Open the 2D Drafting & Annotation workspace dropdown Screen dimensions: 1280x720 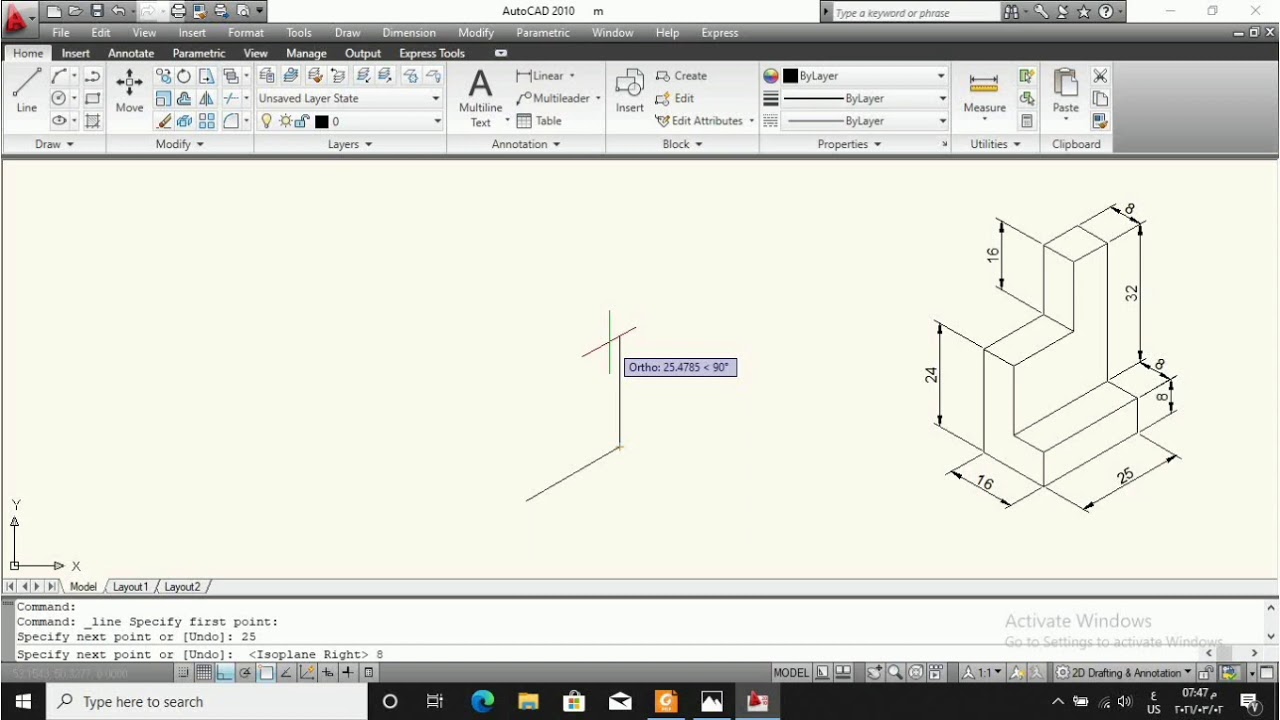(1124, 673)
